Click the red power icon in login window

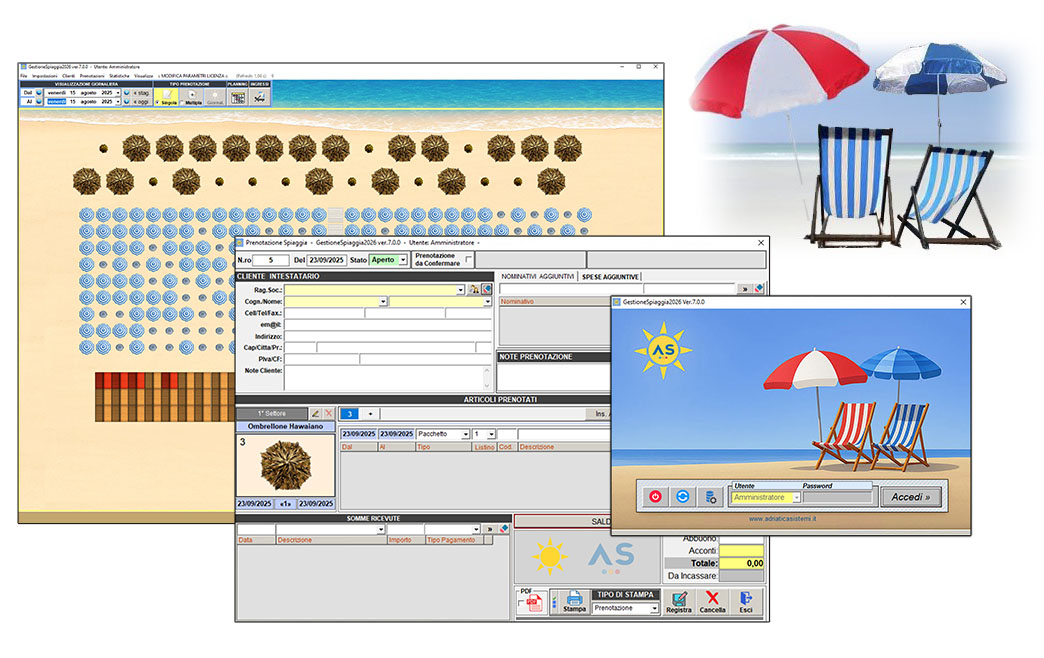(655, 496)
